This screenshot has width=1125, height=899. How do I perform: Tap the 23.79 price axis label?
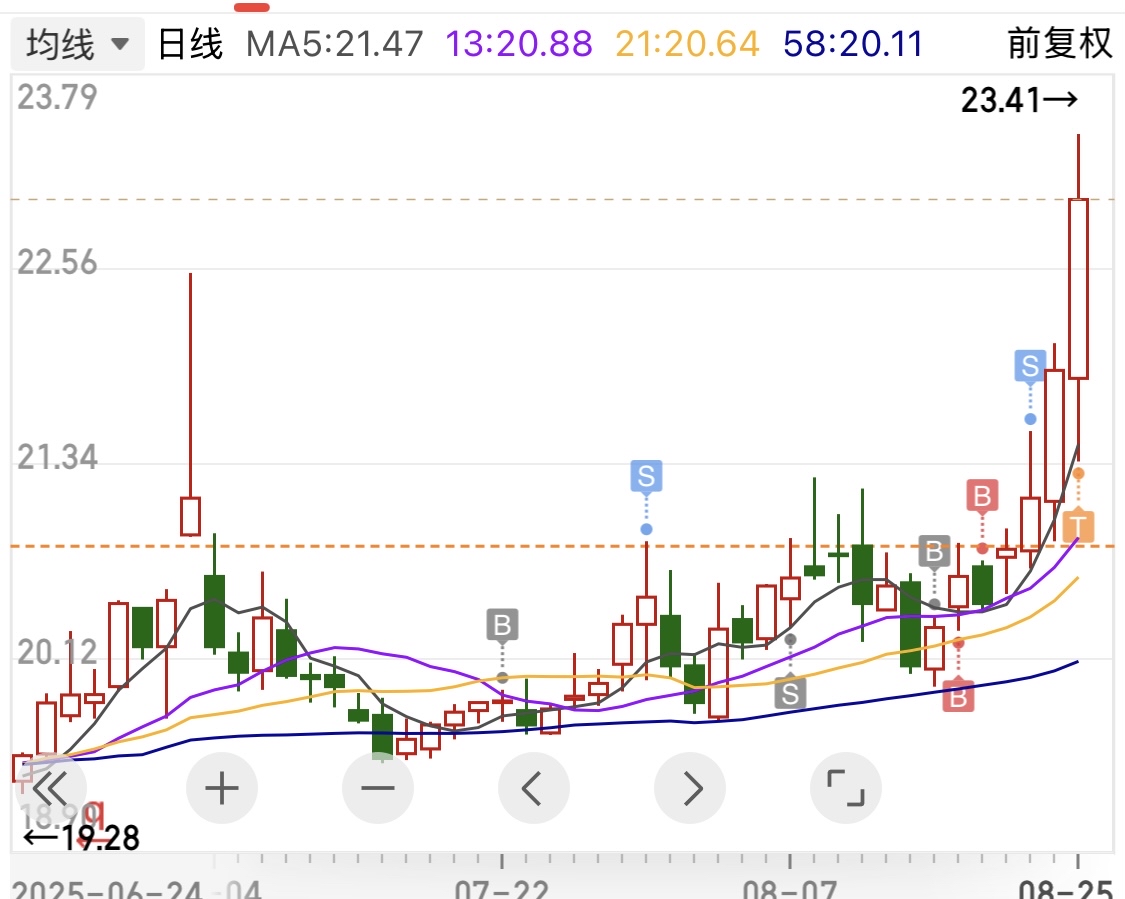[x=57, y=97]
